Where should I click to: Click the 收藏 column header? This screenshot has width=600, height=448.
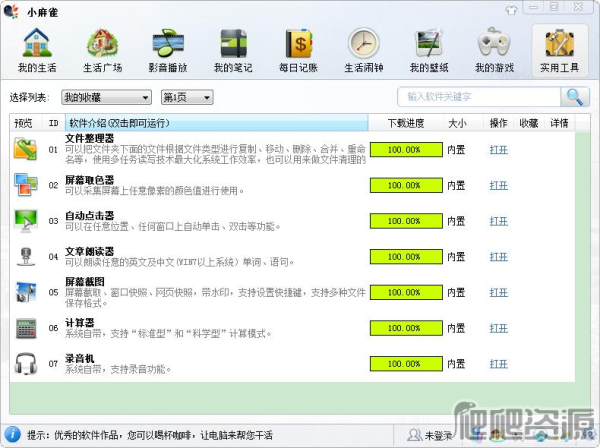click(529, 123)
